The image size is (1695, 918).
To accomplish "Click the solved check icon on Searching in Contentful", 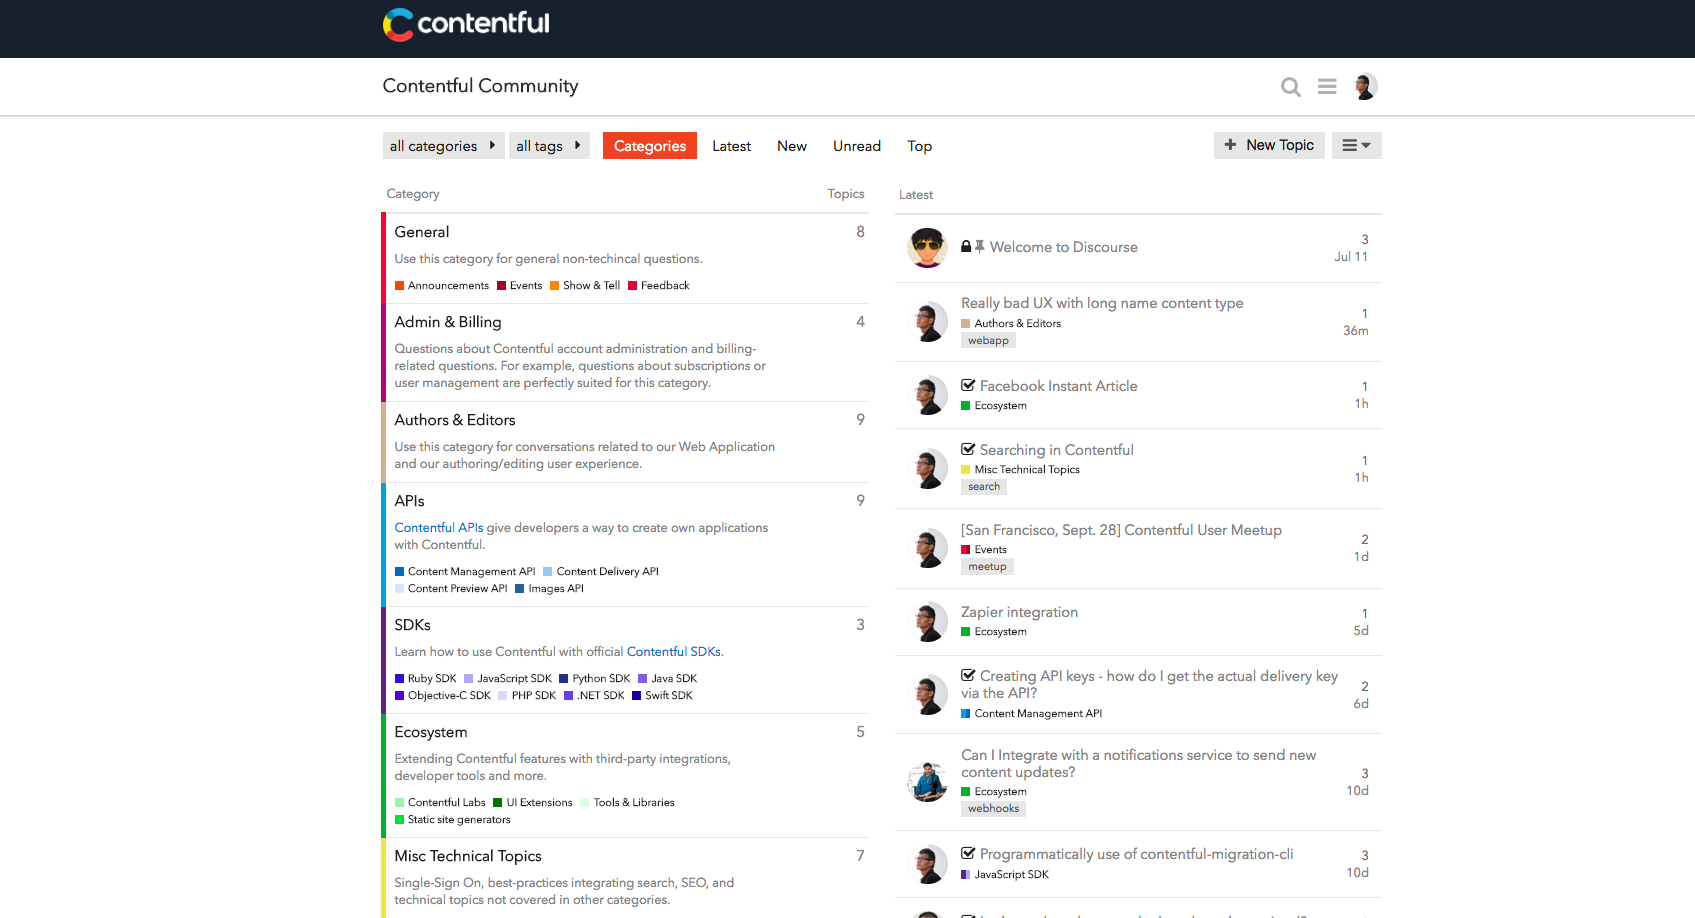I will (968, 449).
